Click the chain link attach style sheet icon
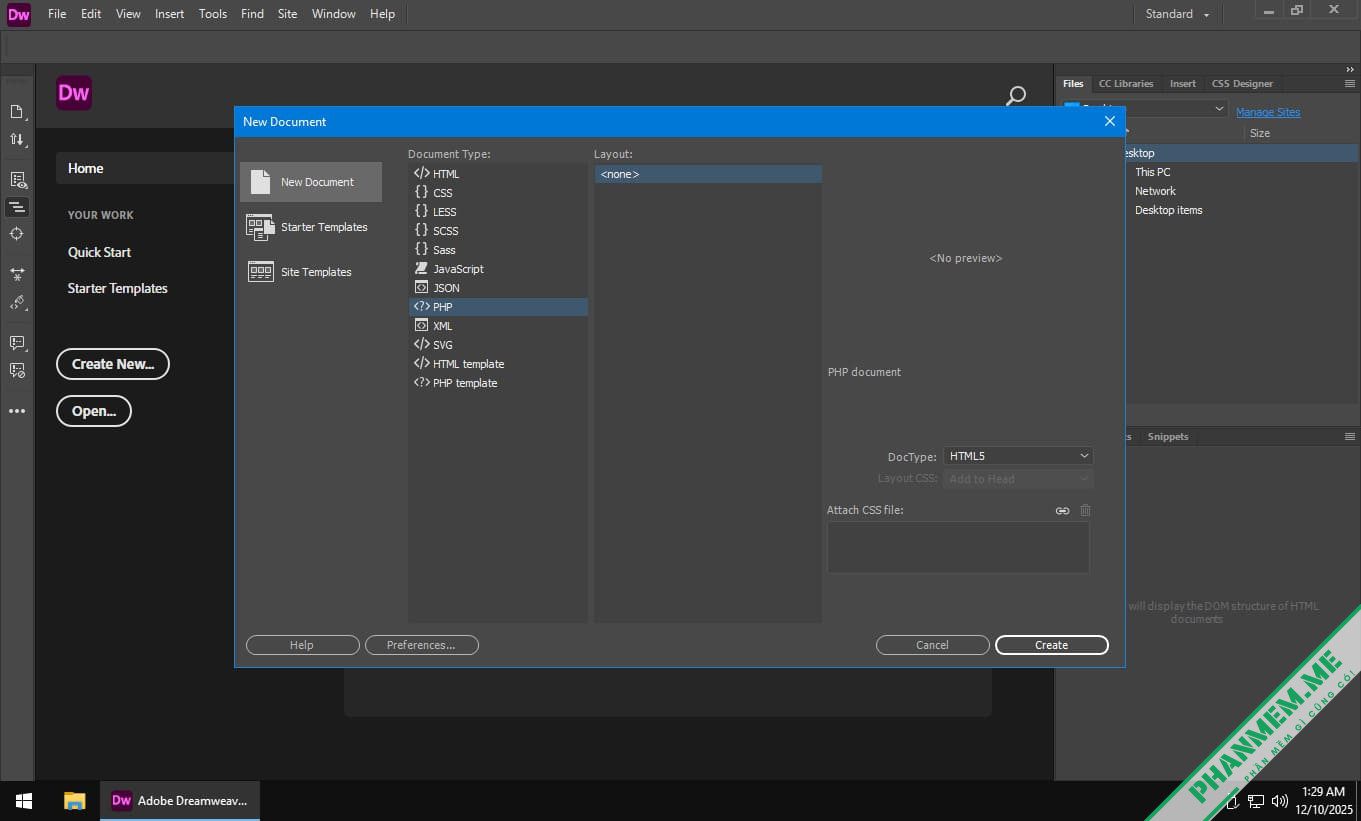Screen dimensions: 1361x821 coord(1062,510)
